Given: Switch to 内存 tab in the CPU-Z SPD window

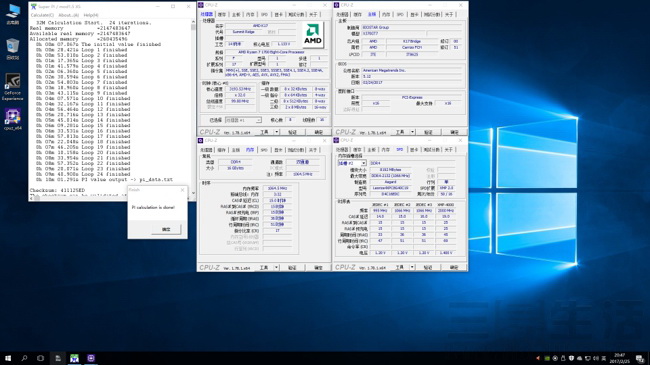Looking at the screenshot, I should point(386,150).
